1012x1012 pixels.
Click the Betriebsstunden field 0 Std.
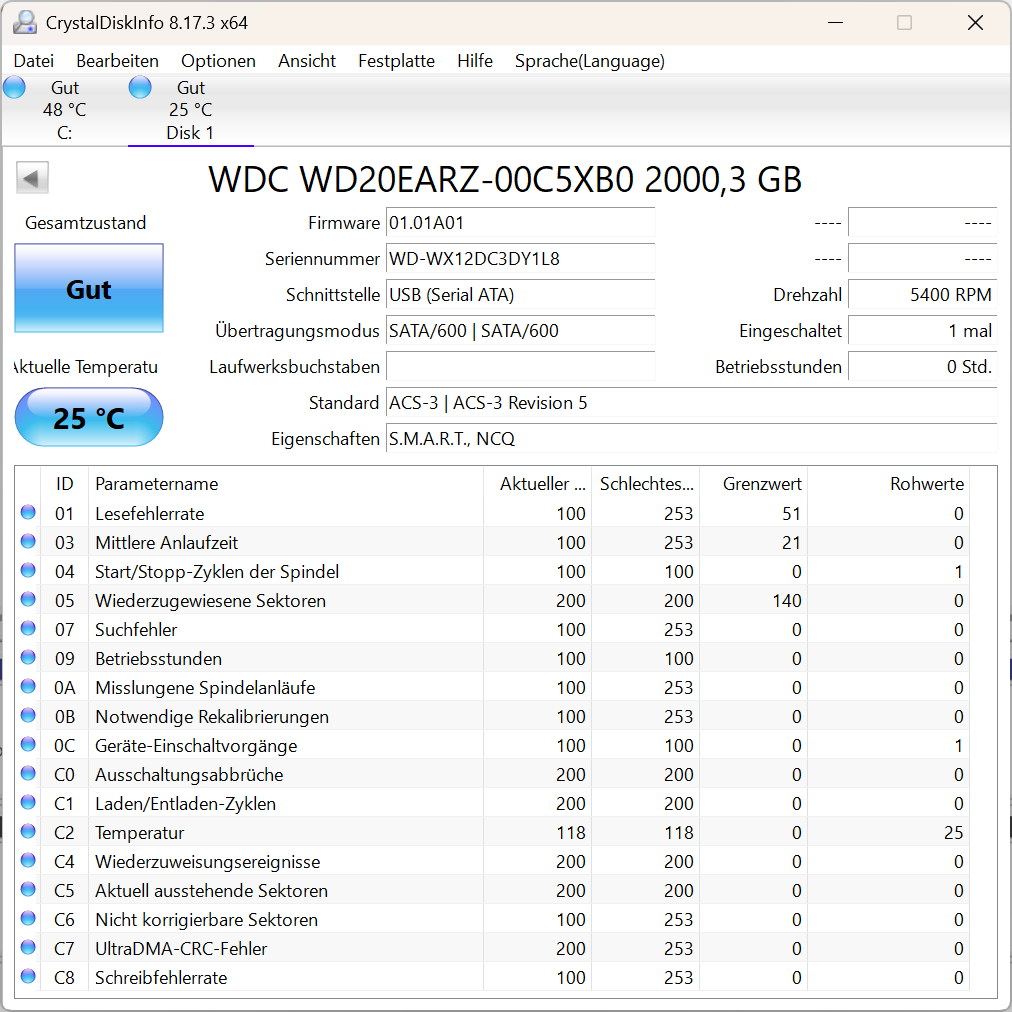click(x=922, y=367)
